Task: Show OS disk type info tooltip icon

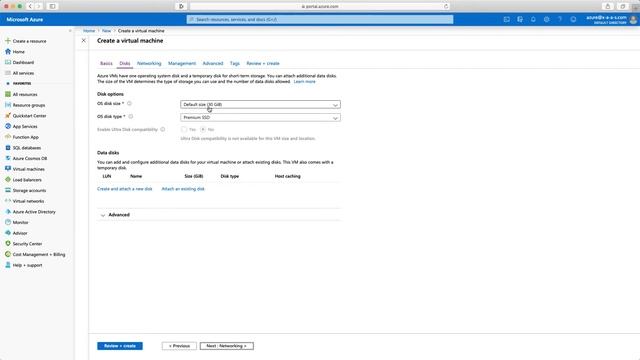Action: [131, 116]
